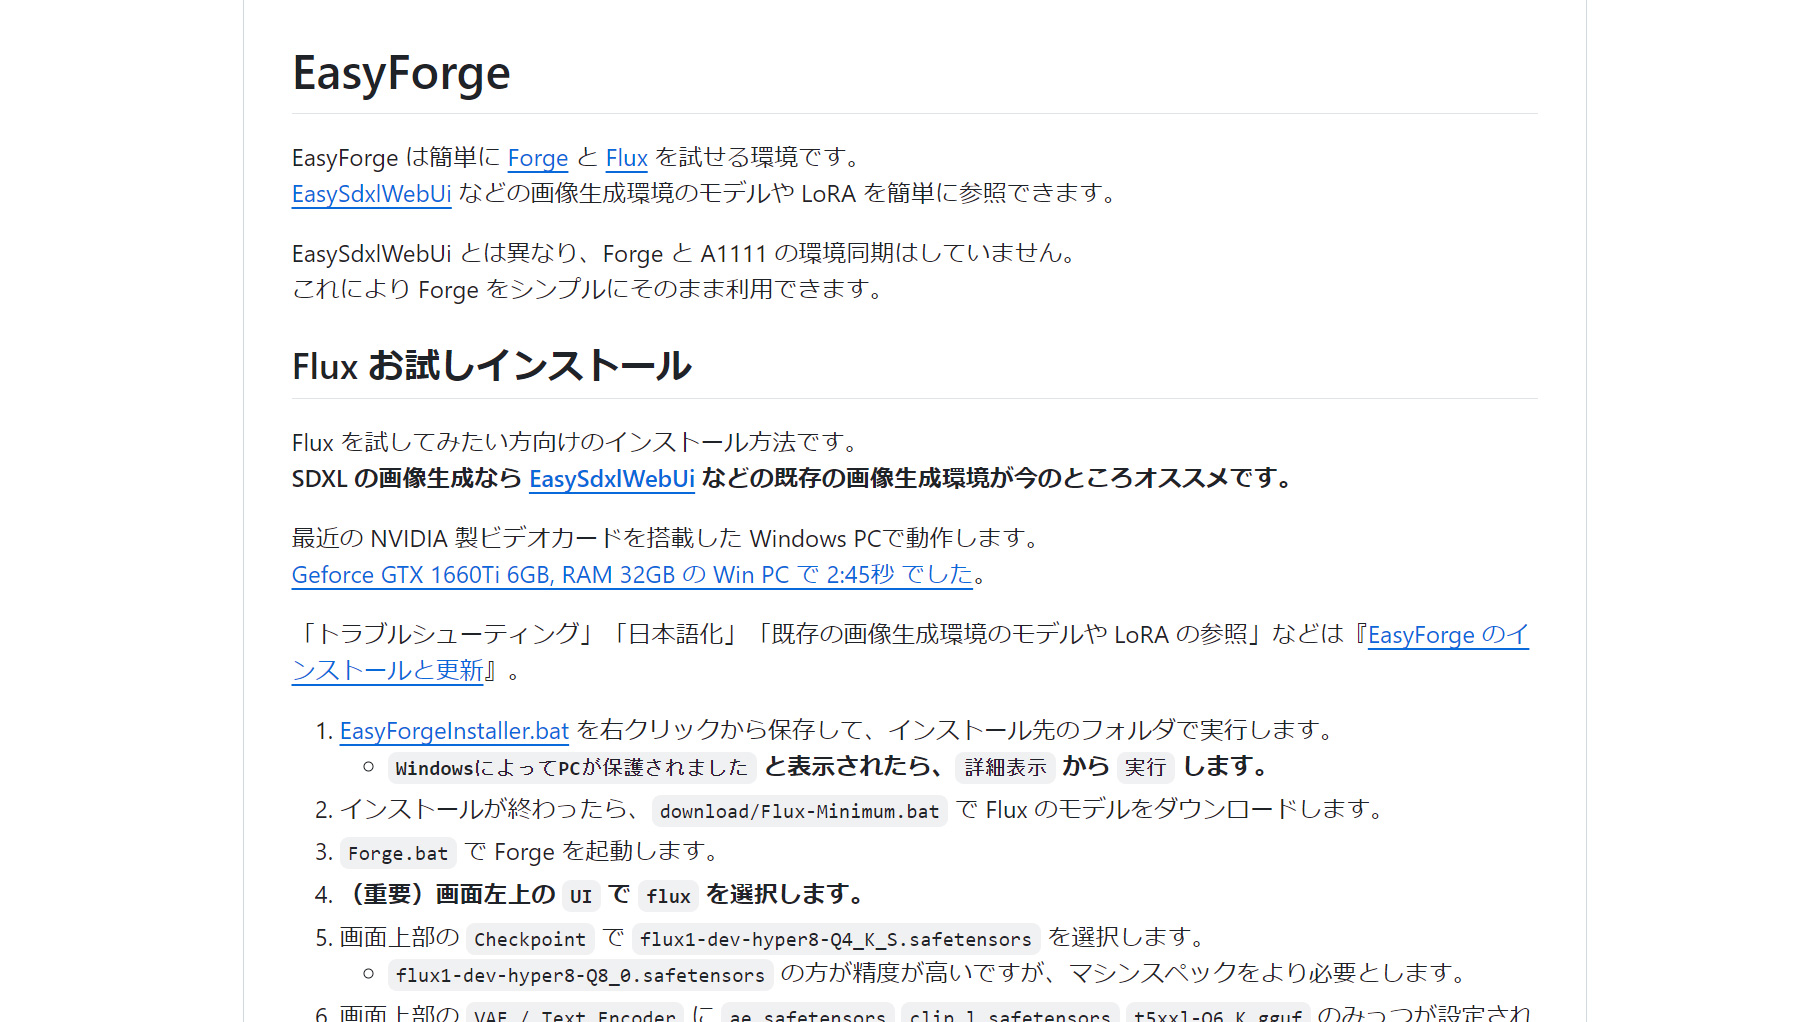Click the EasyForge main heading
The height and width of the screenshot is (1022, 1815).
(401, 74)
